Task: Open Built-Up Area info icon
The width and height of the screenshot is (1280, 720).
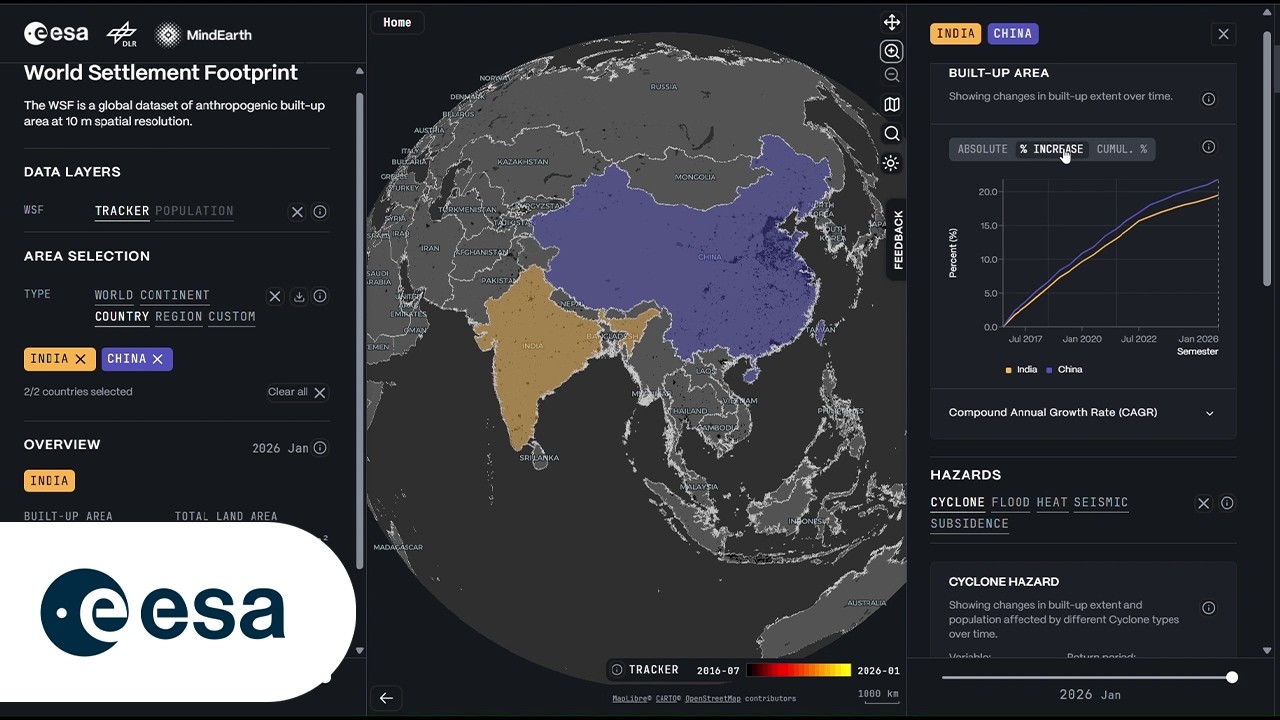Action: (1208, 99)
